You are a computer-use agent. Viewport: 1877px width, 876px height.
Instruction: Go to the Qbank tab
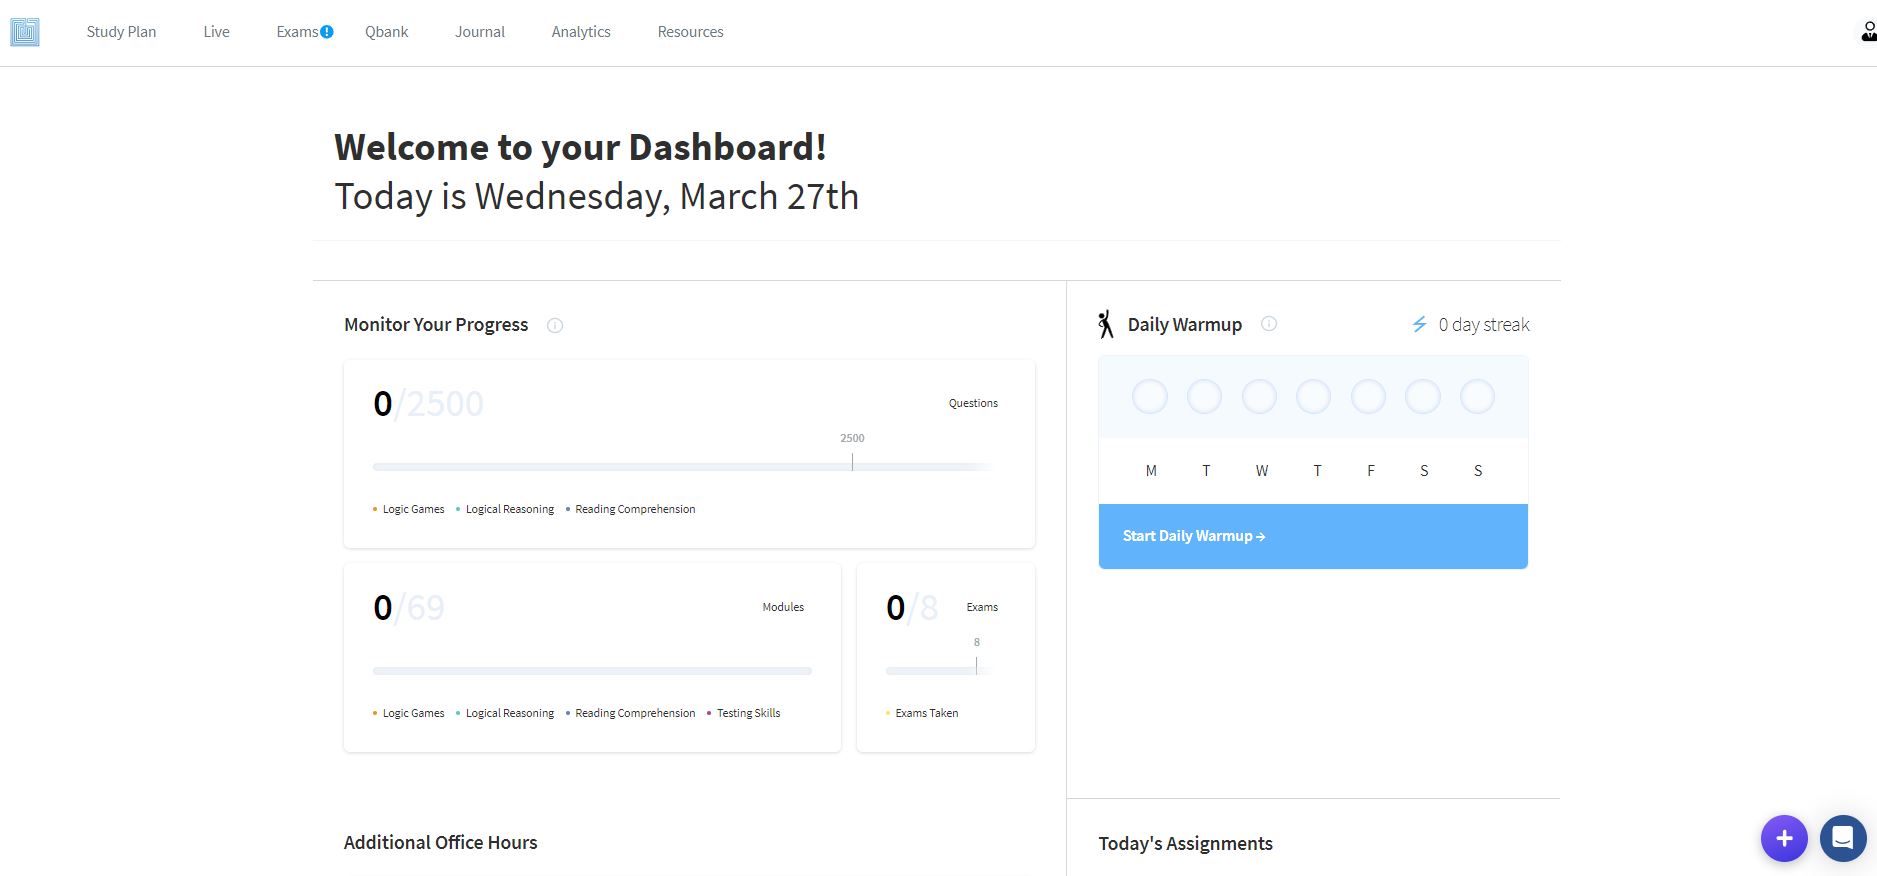click(x=386, y=32)
